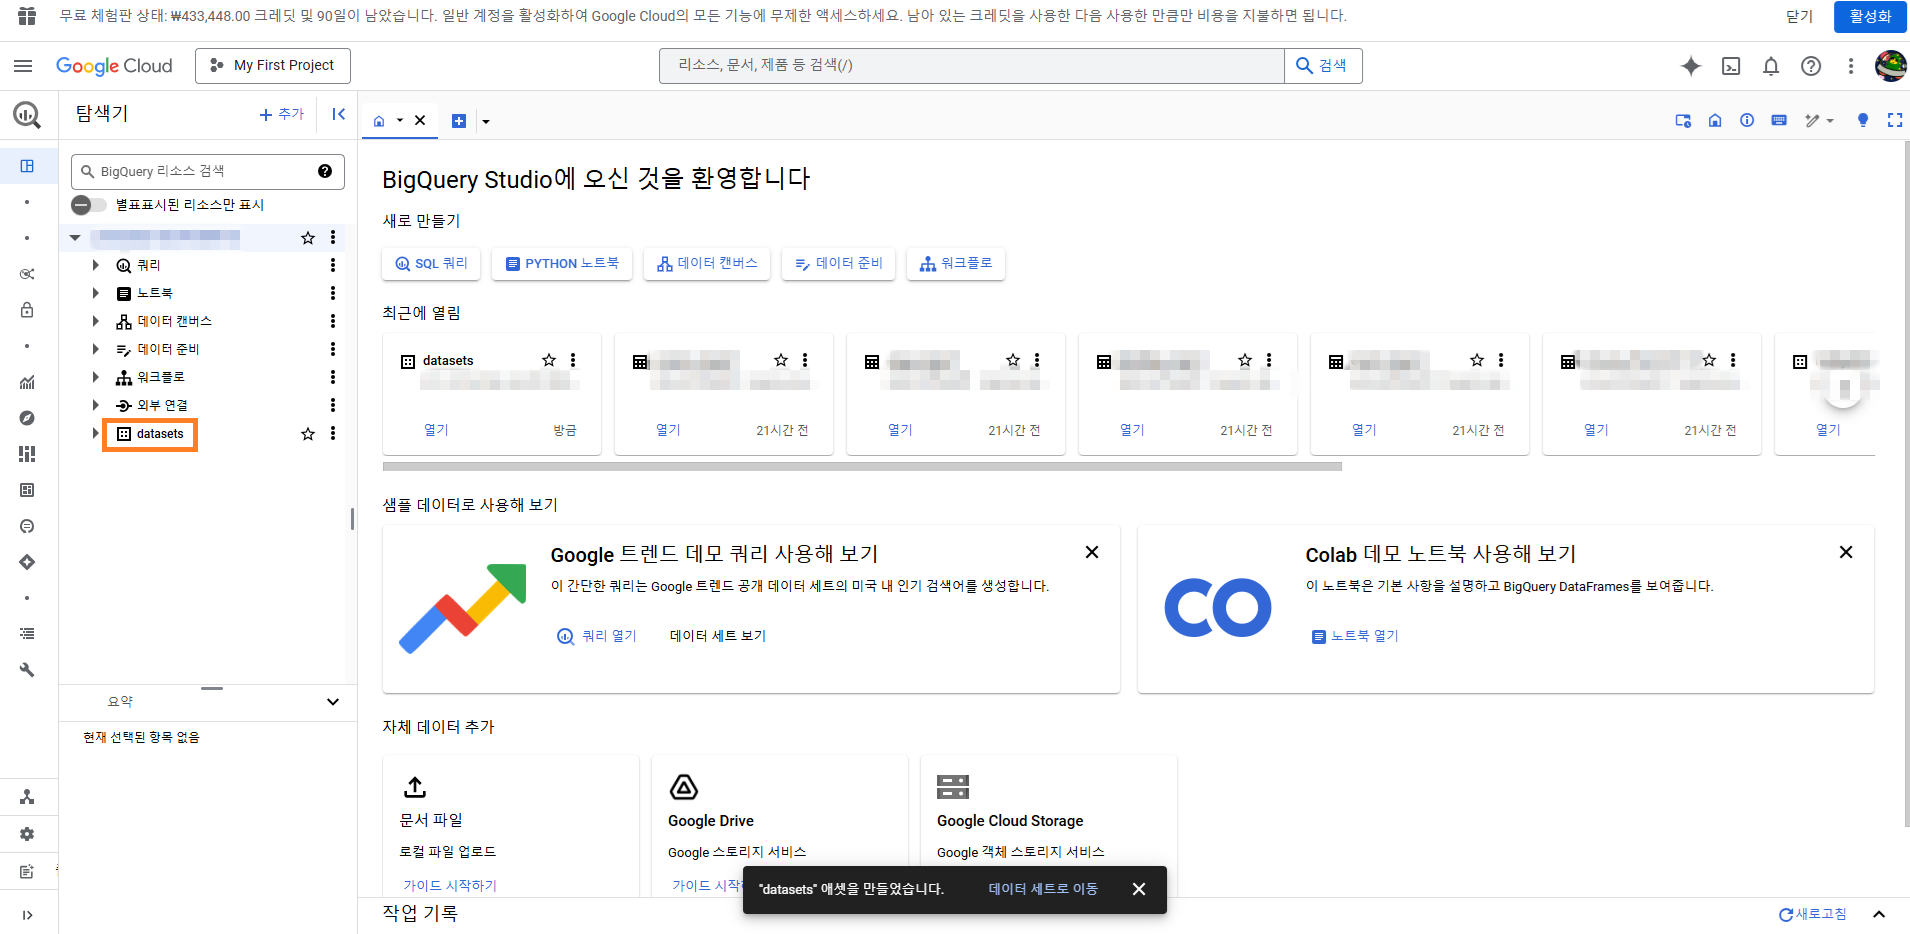Expand the 쿼리 tree node
The height and width of the screenshot is (934, 1910).
95,265
